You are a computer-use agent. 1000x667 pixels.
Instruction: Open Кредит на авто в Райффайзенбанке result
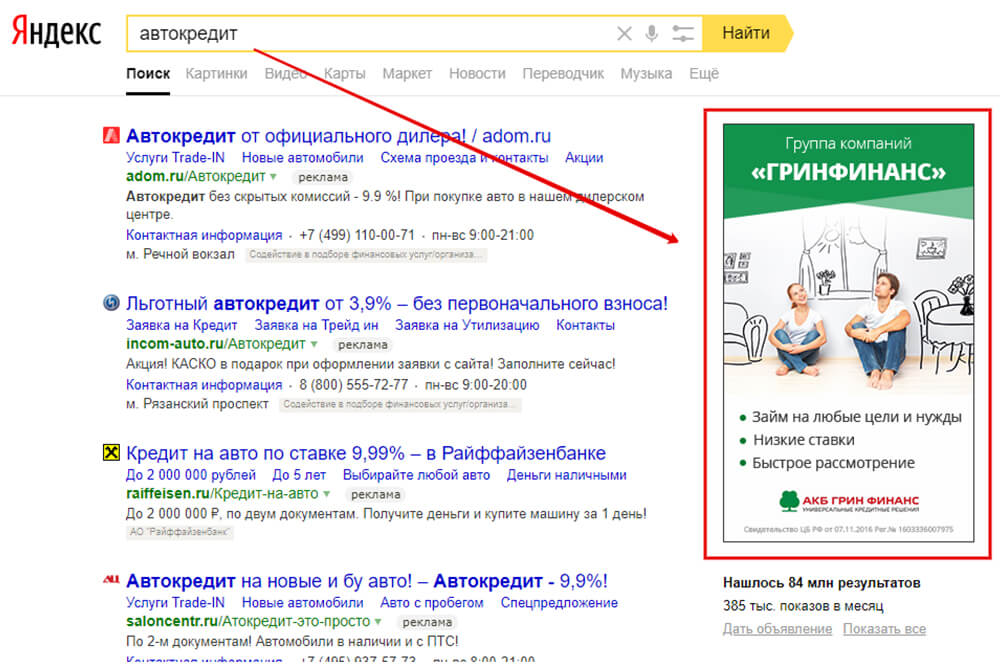(366, 453)
